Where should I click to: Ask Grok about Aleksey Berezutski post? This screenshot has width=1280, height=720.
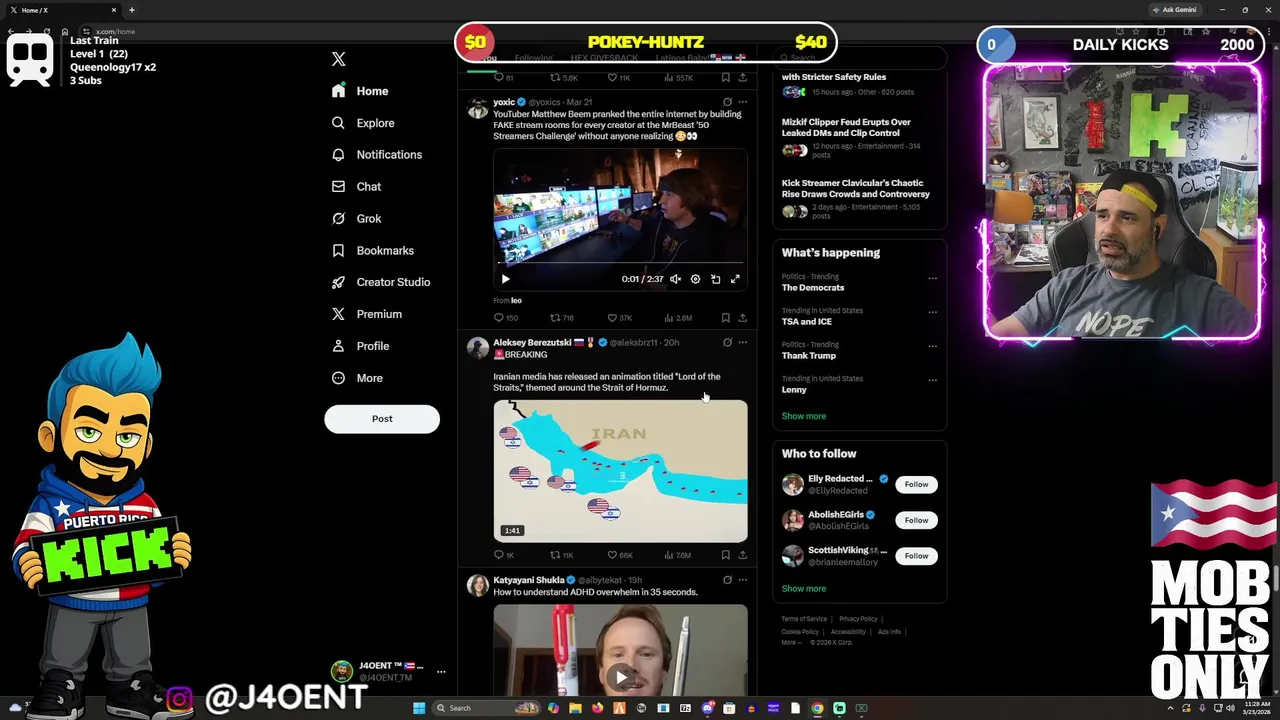point(727,342)
